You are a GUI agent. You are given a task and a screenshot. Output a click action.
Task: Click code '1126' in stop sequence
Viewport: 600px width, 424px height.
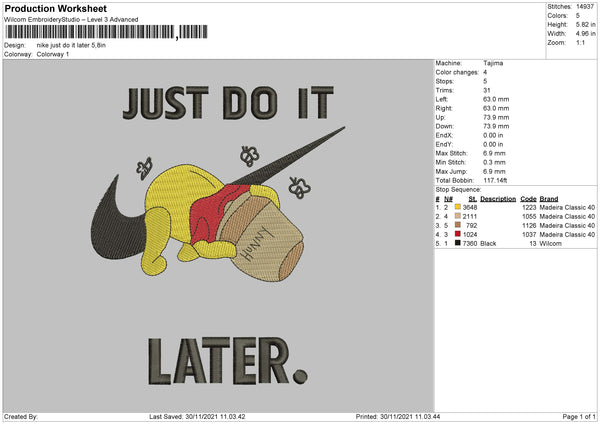[529, 225]
